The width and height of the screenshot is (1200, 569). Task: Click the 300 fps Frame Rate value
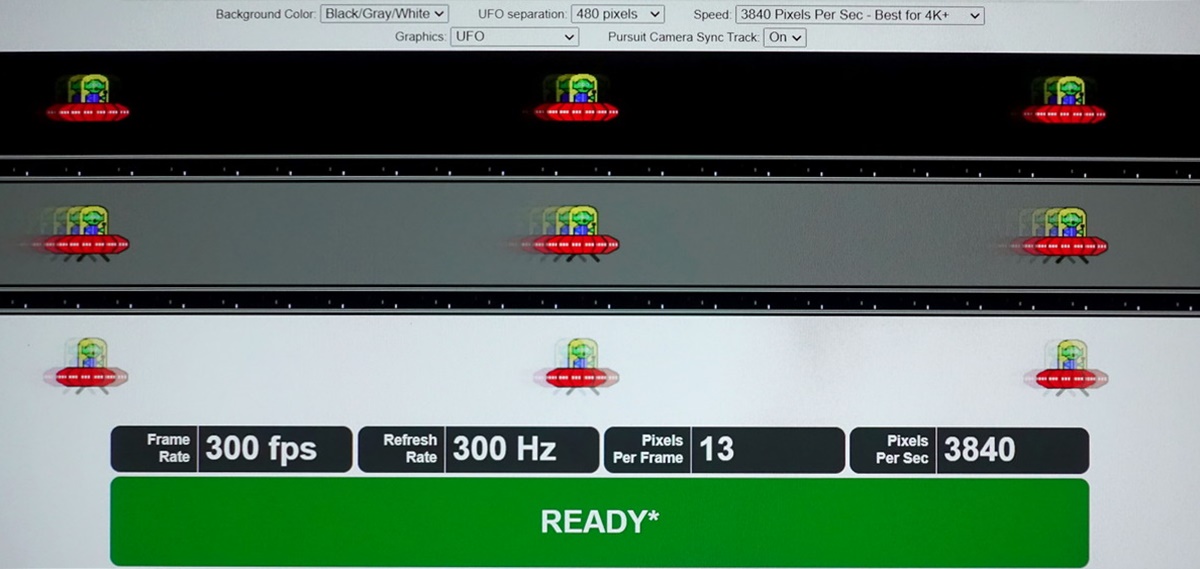261,450
